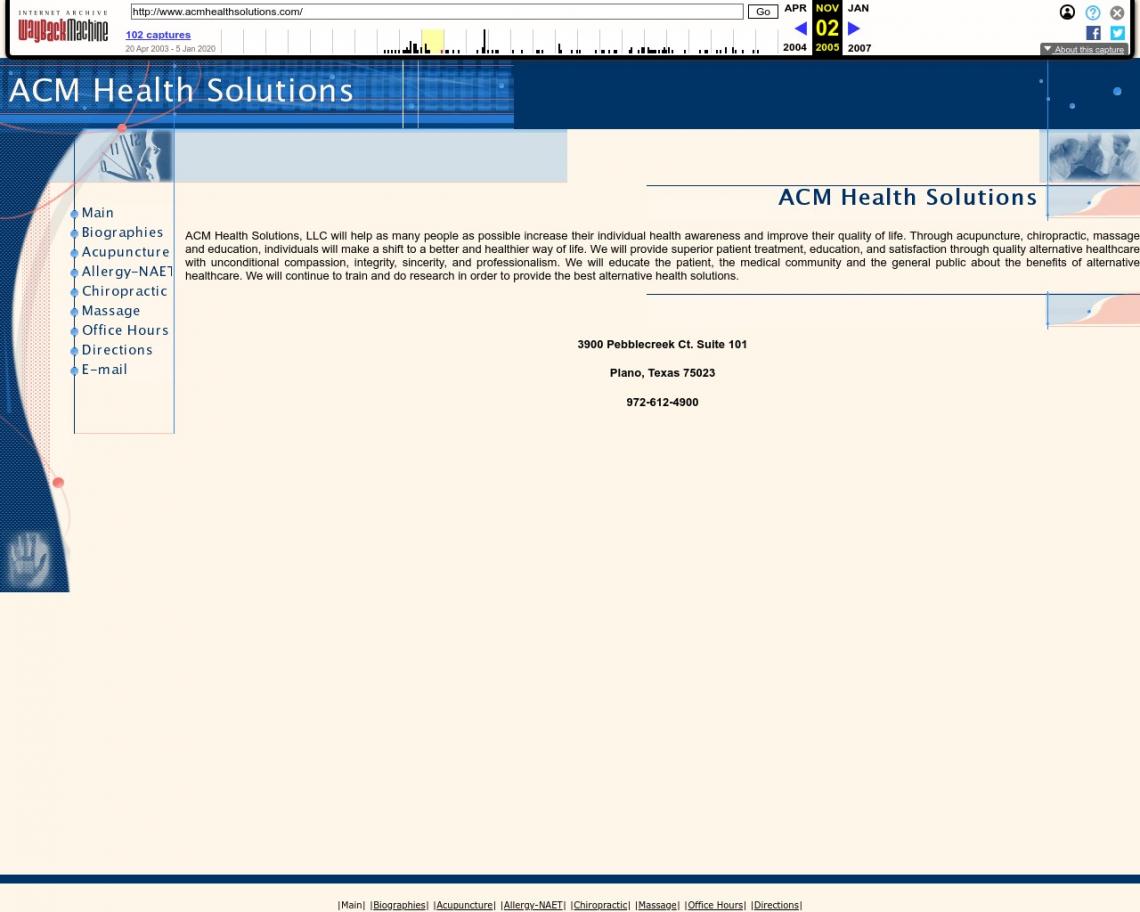Image resolution: width=1140 pixels, height=912 pixels.
Task: Open the Wayback user account icon
Action: click(x=1067, y=12)
